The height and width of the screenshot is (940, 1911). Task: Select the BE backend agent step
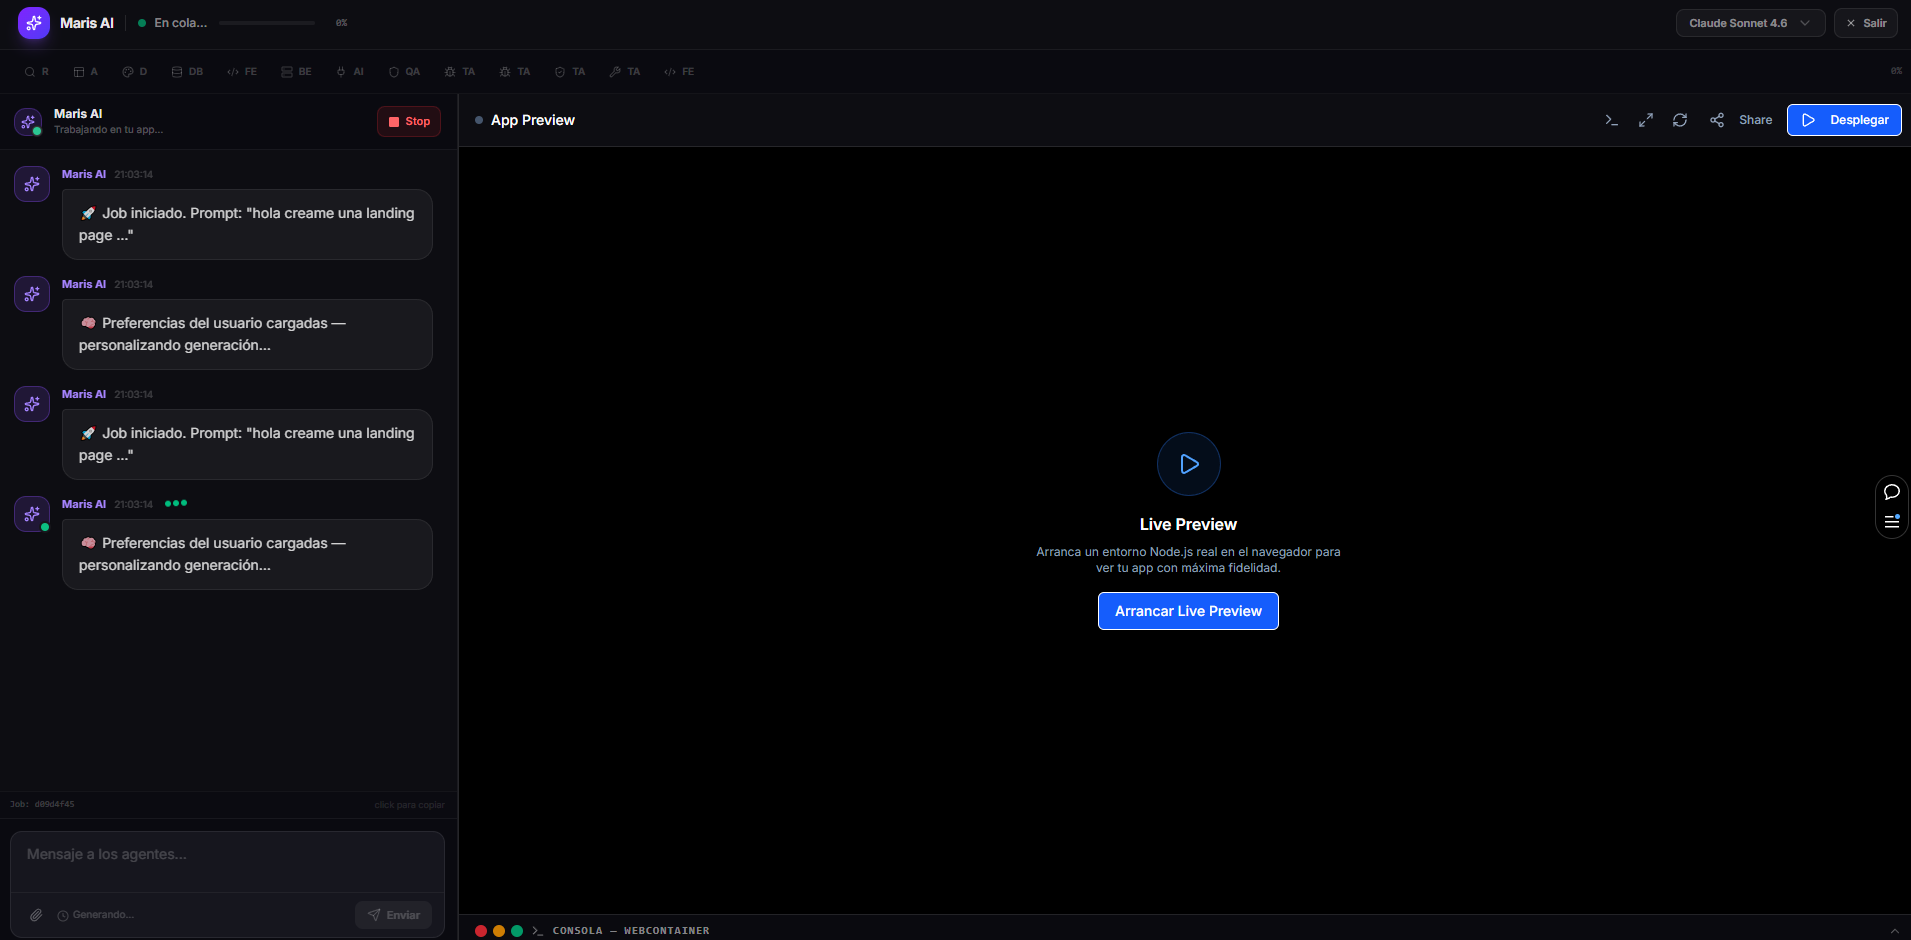point(297,72)
